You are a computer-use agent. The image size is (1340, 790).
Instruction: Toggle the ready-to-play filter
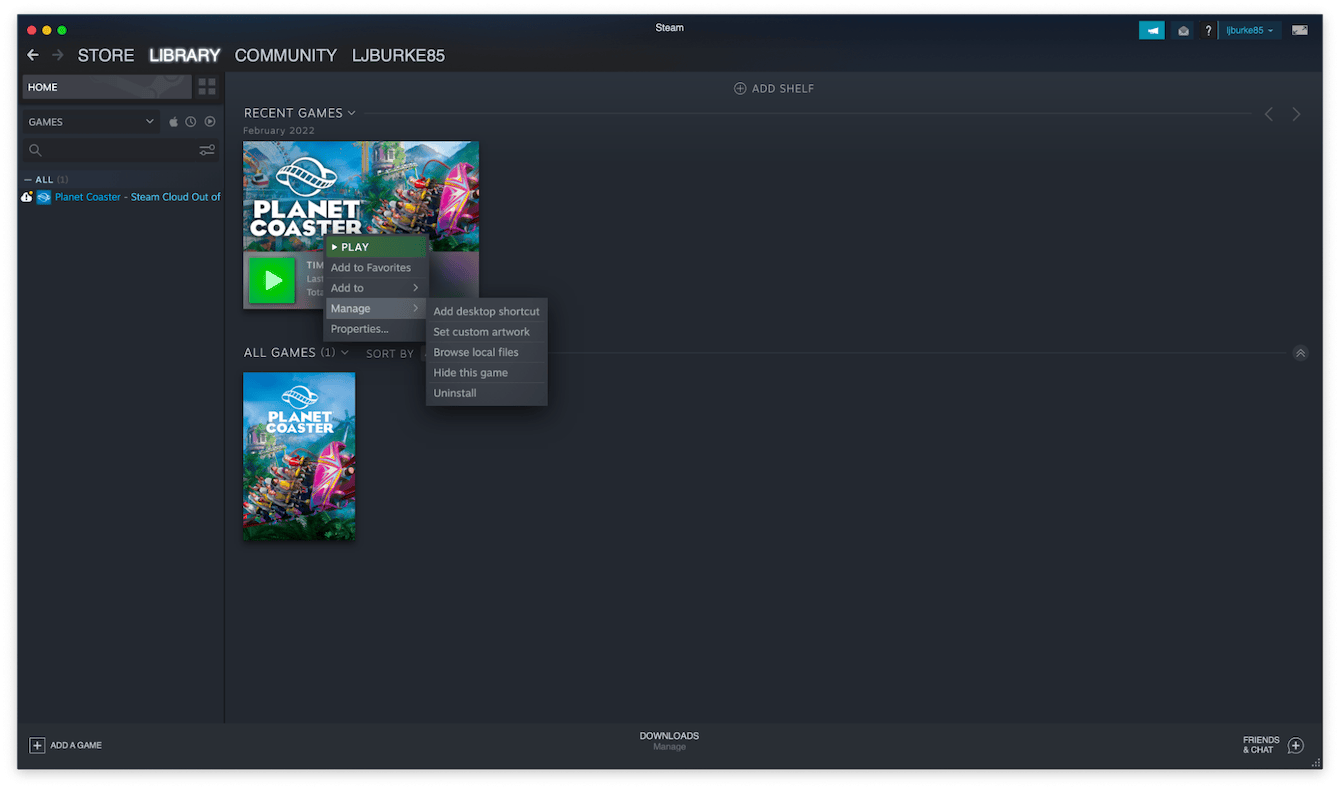[209, 121]
